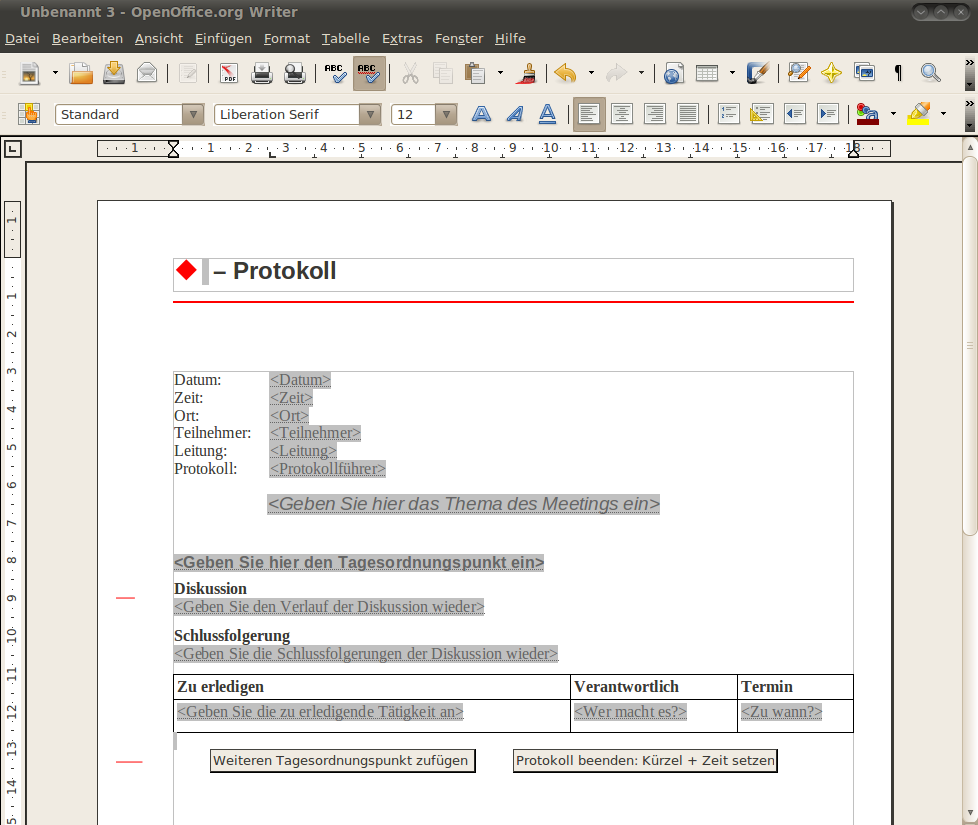The image size is (978, 825).
Task: Click the Undo arrow icon
Action: (565, 73)
